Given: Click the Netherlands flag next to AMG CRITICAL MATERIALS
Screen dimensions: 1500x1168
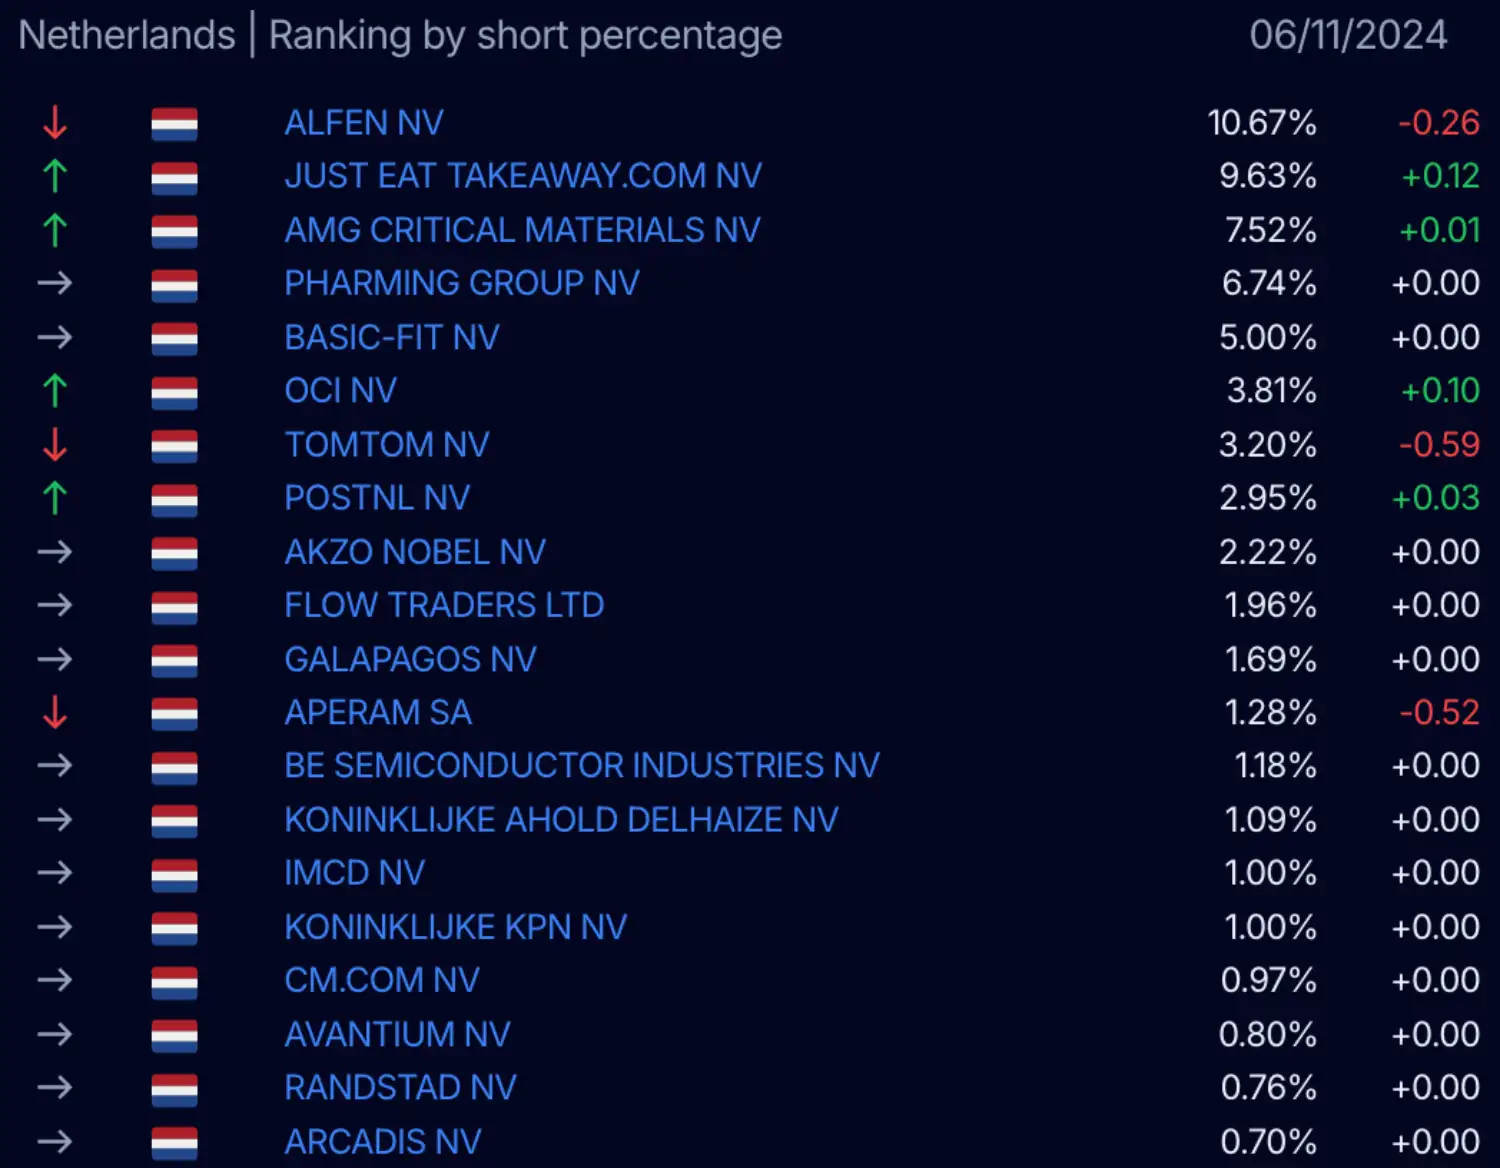Looking at the screenshot, I should (174, 231).
